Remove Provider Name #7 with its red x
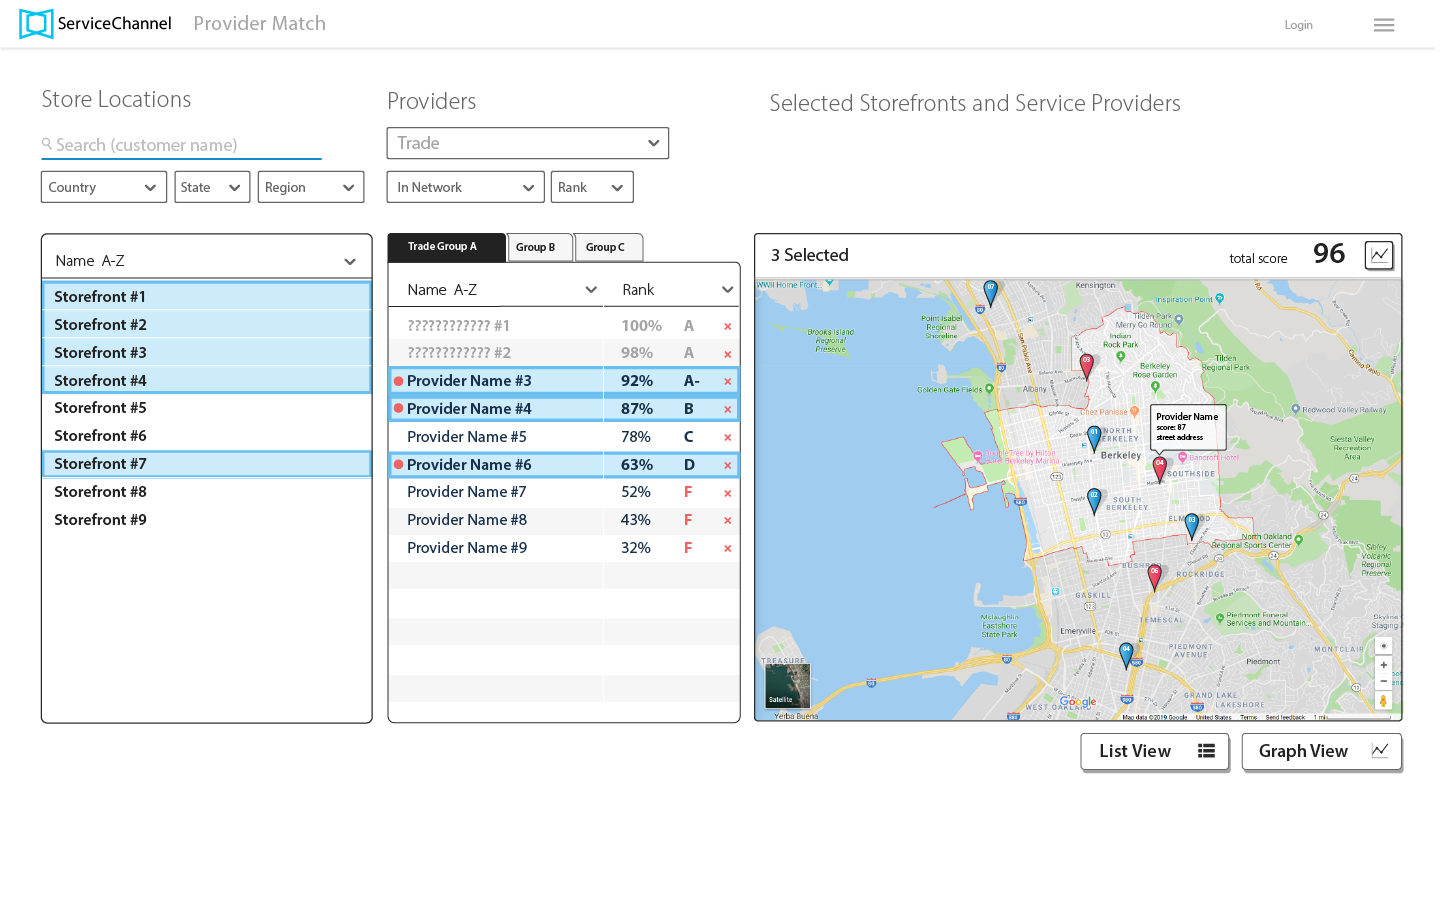The height and width of the screenshot is (901, 1441). coord(727,493)
